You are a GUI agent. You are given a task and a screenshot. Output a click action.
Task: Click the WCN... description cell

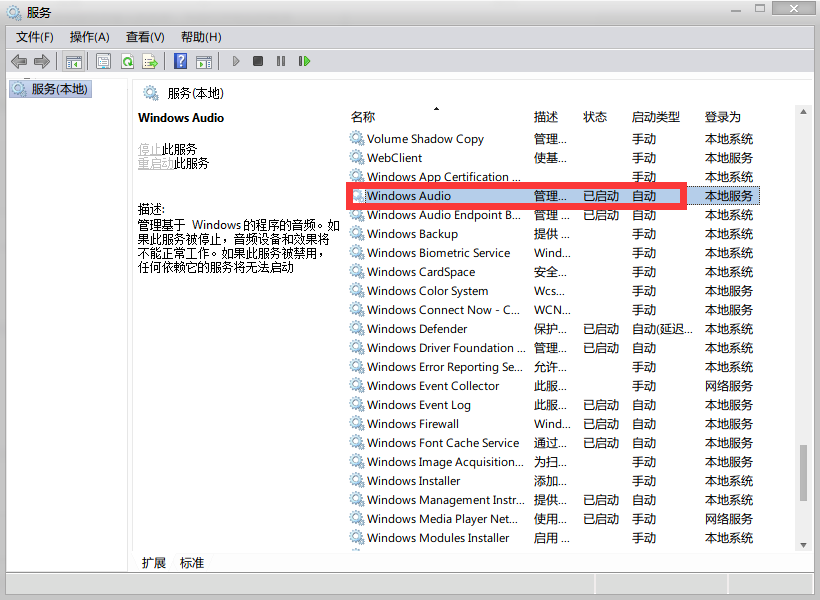click(552, 310)
